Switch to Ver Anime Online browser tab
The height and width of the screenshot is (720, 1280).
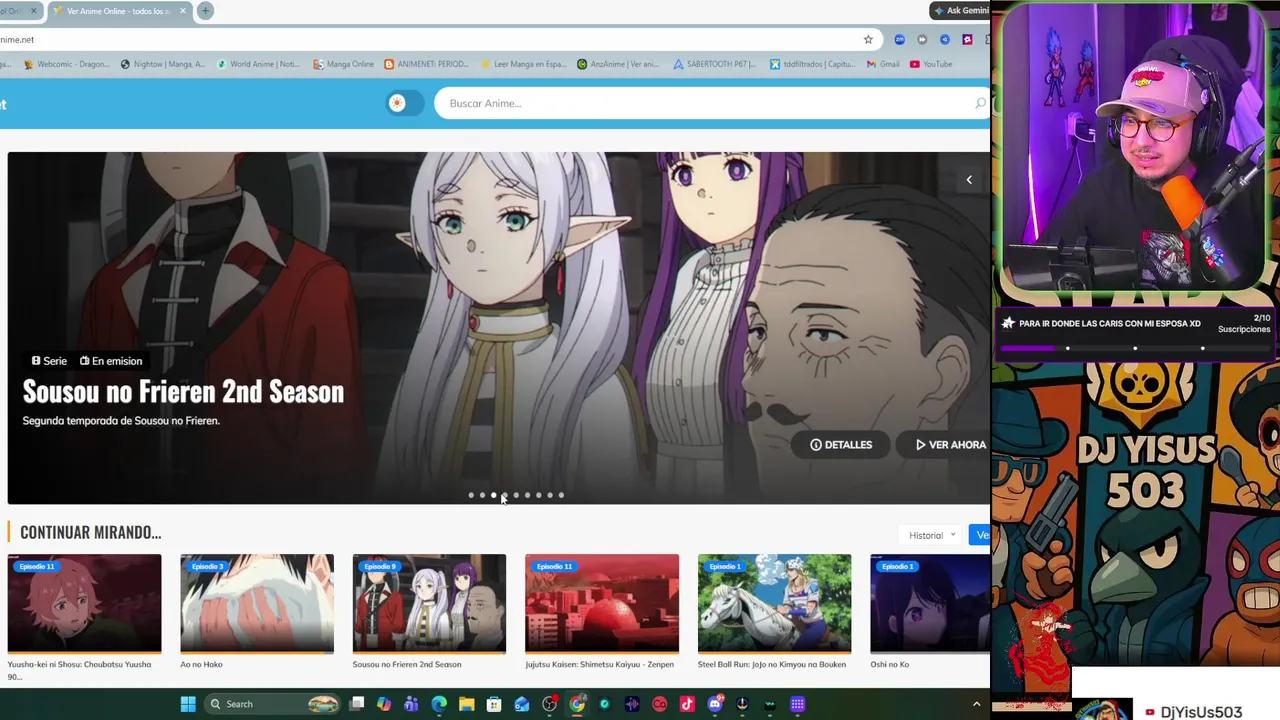pos(118,11)
